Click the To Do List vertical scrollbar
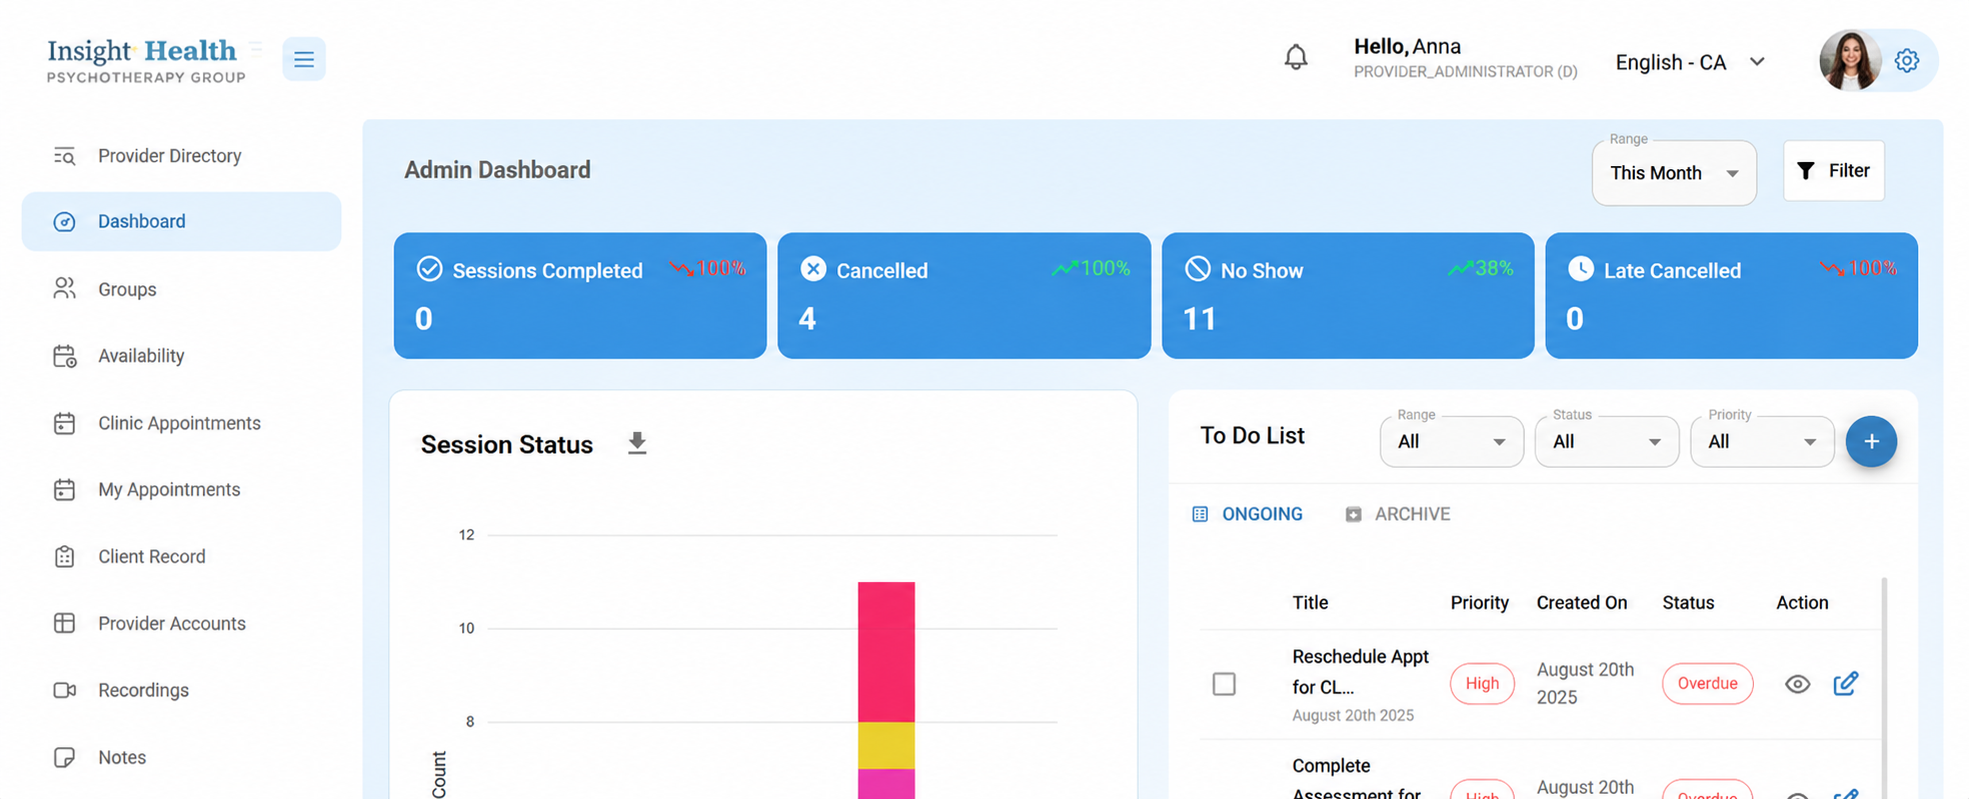1969x799 pixels. [x=1885, y=688]
